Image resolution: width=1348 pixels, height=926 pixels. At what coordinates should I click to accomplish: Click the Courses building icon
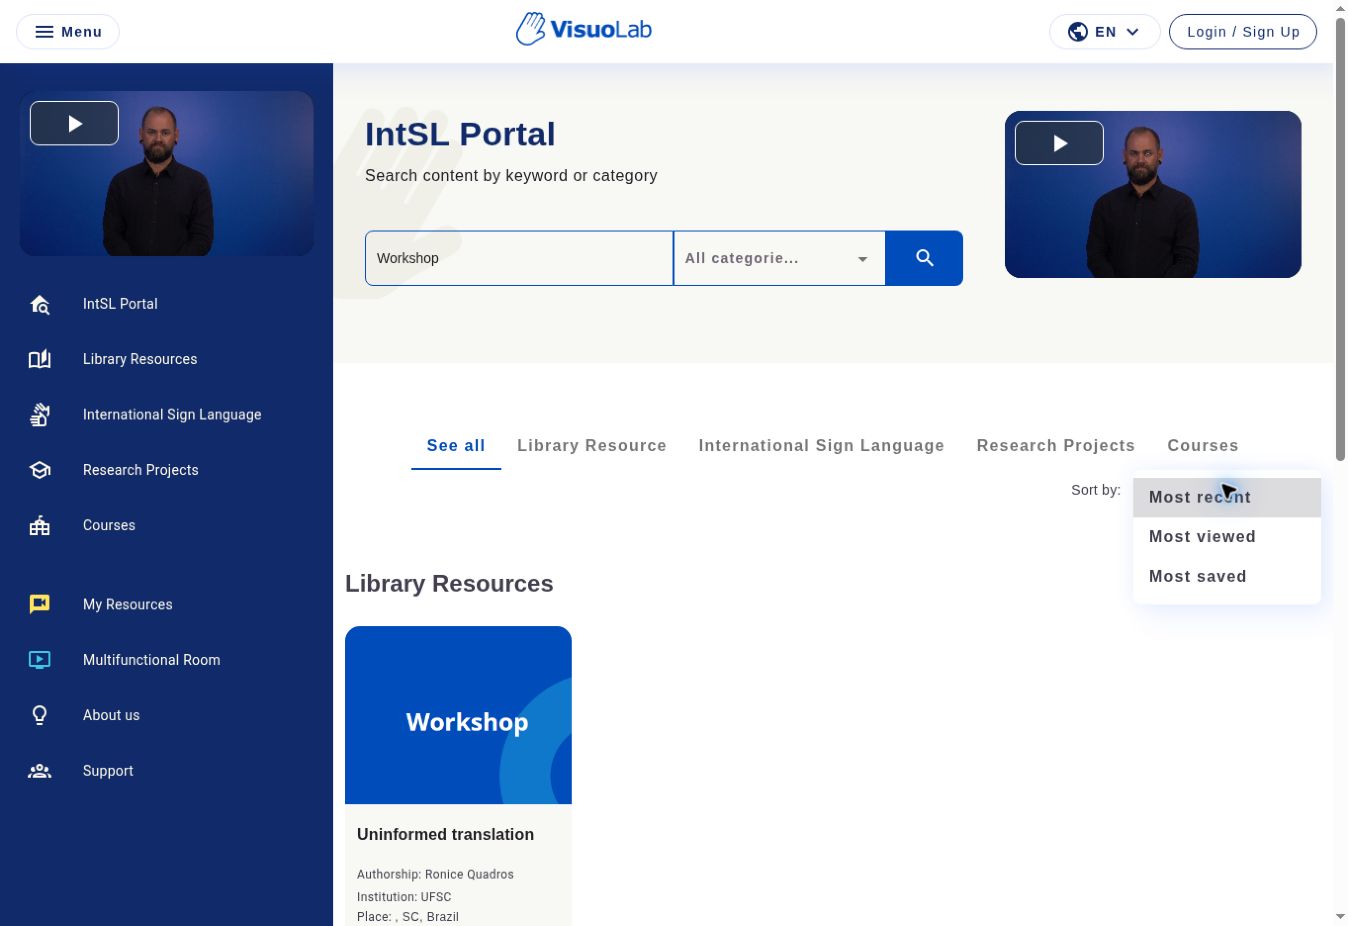(40, 525)
